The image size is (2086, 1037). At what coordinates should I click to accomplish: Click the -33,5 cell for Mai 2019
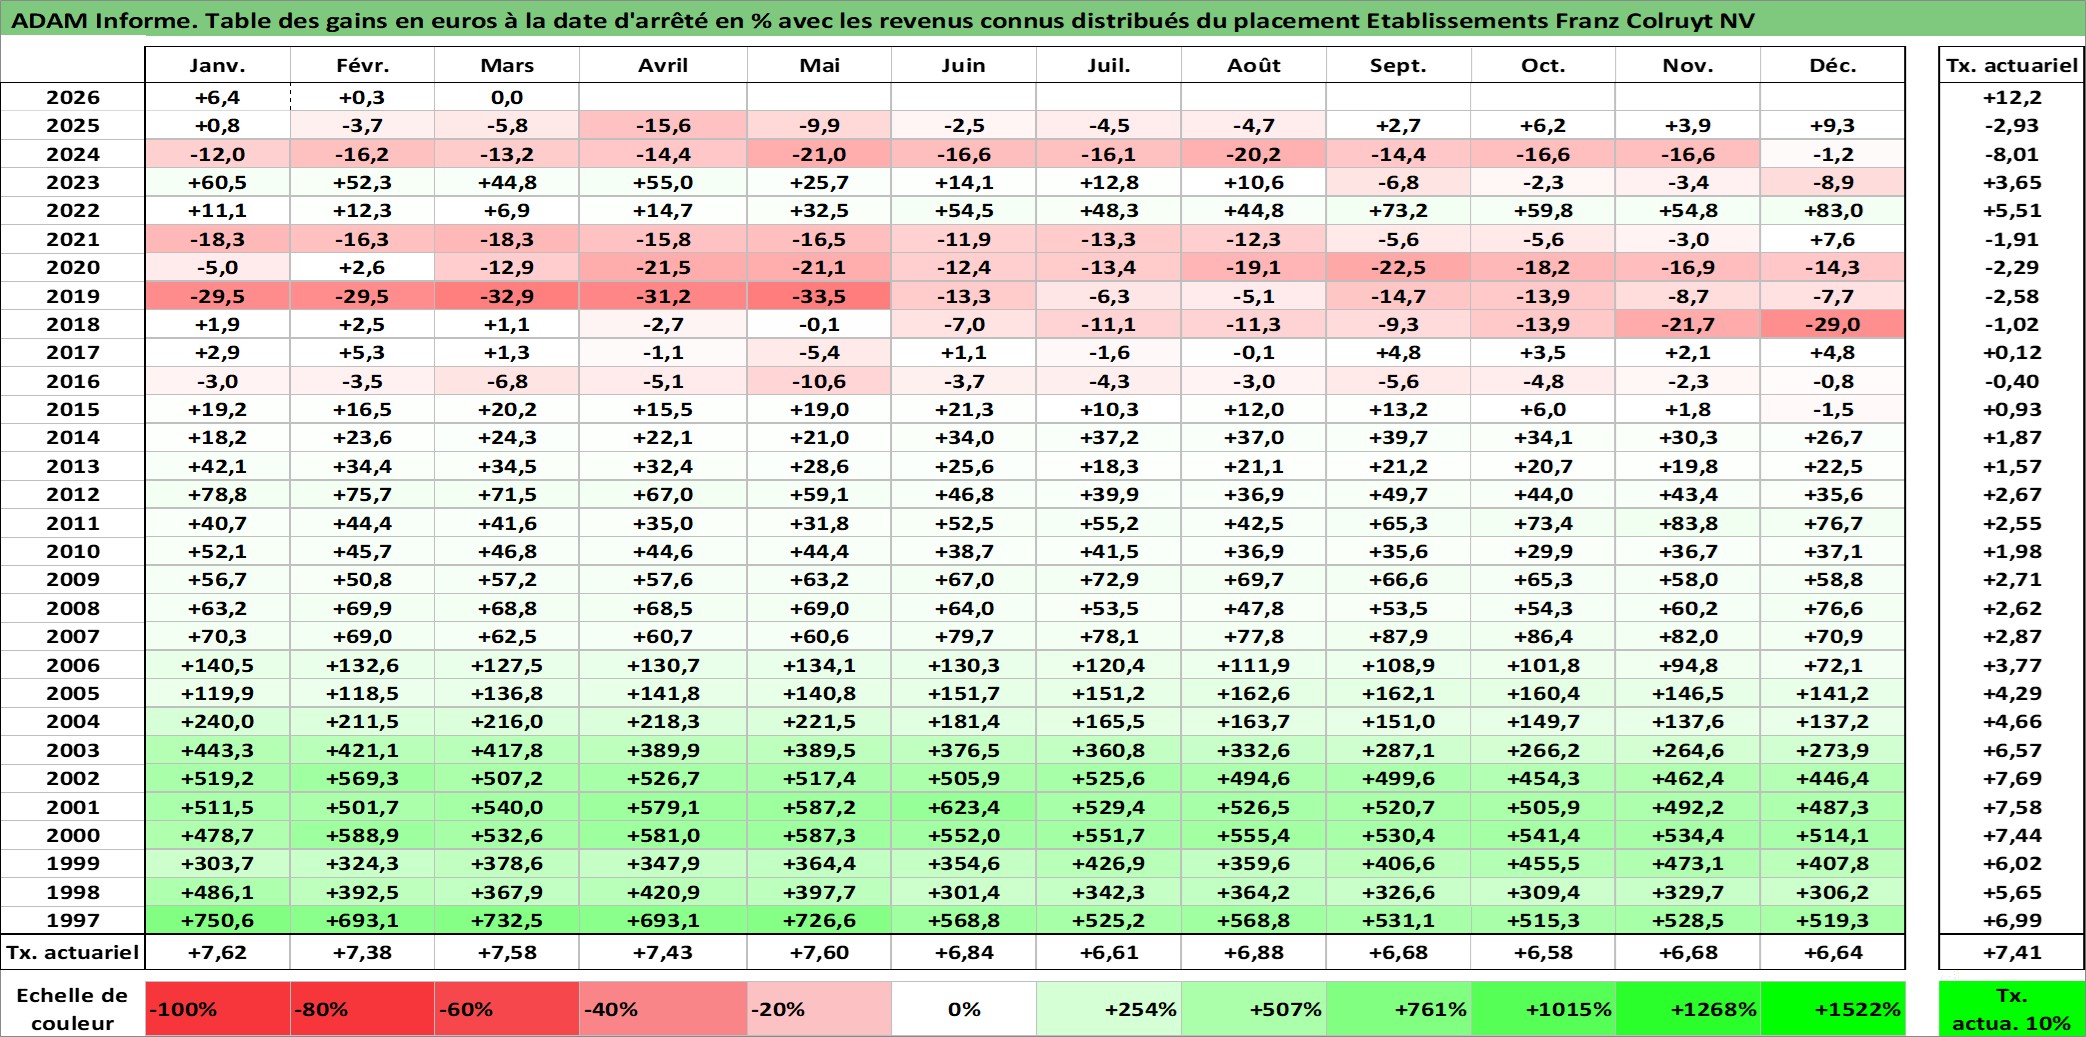819,296
